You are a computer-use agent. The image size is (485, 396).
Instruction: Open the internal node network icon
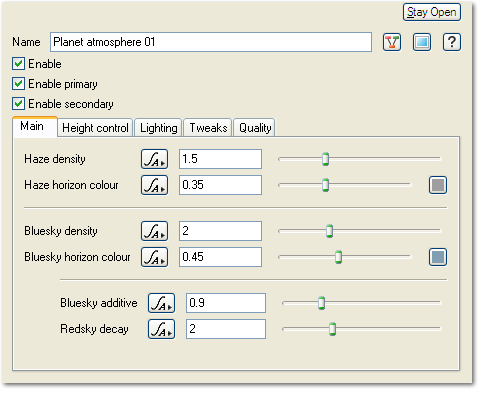click(392, 42)
